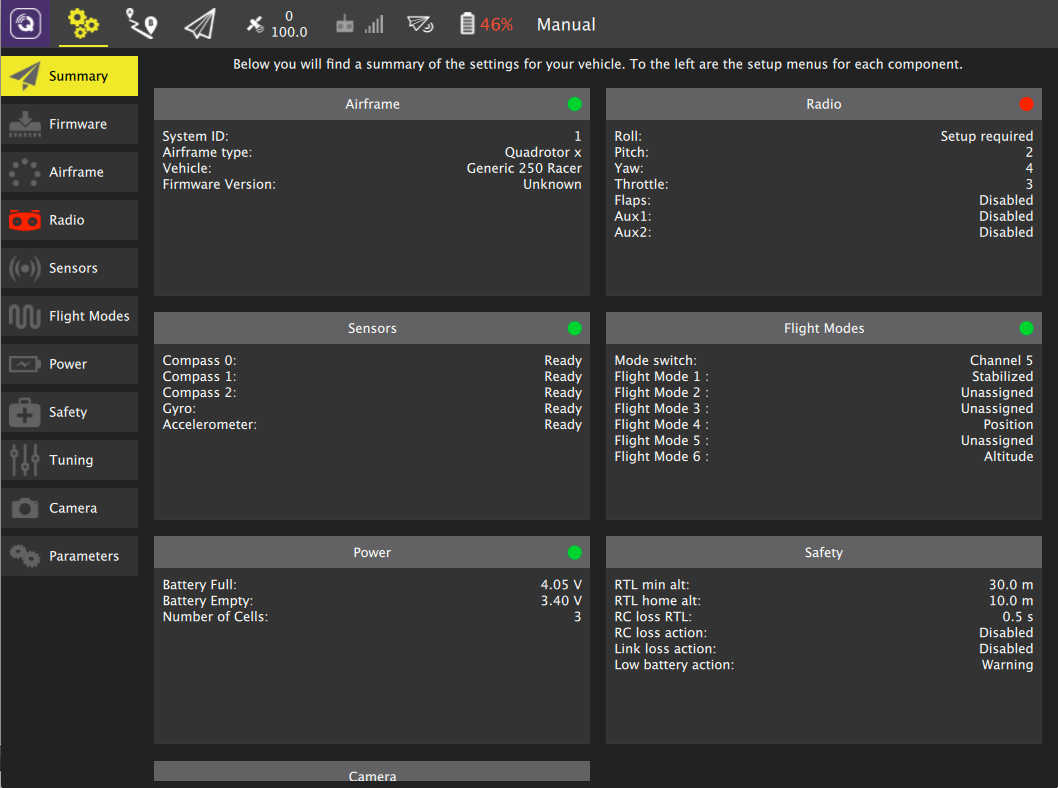Open the Manual flight mode selector
Viewport: 1058px width, 788px height.
pos(566,23)
